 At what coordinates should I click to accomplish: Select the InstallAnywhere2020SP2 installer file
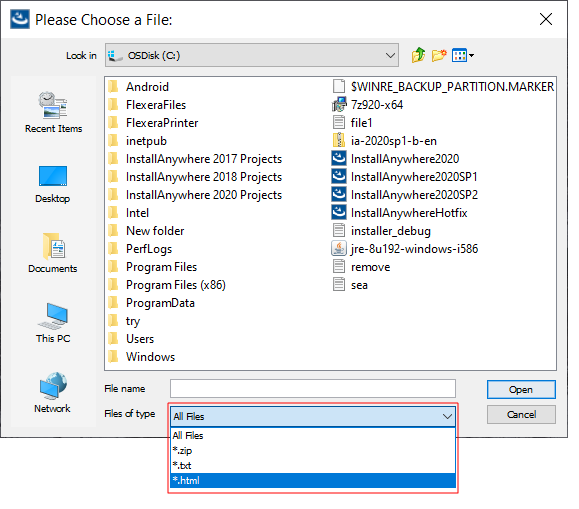(405, 195)
